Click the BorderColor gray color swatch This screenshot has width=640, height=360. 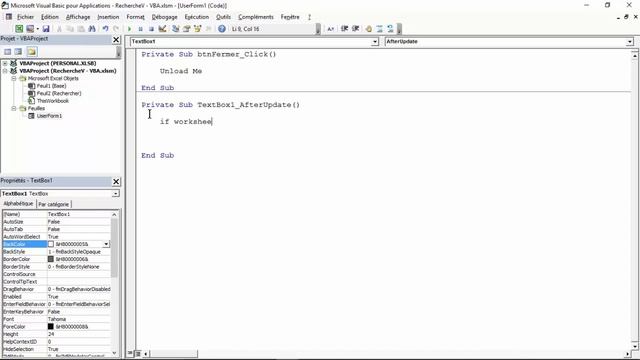point(51,259)
